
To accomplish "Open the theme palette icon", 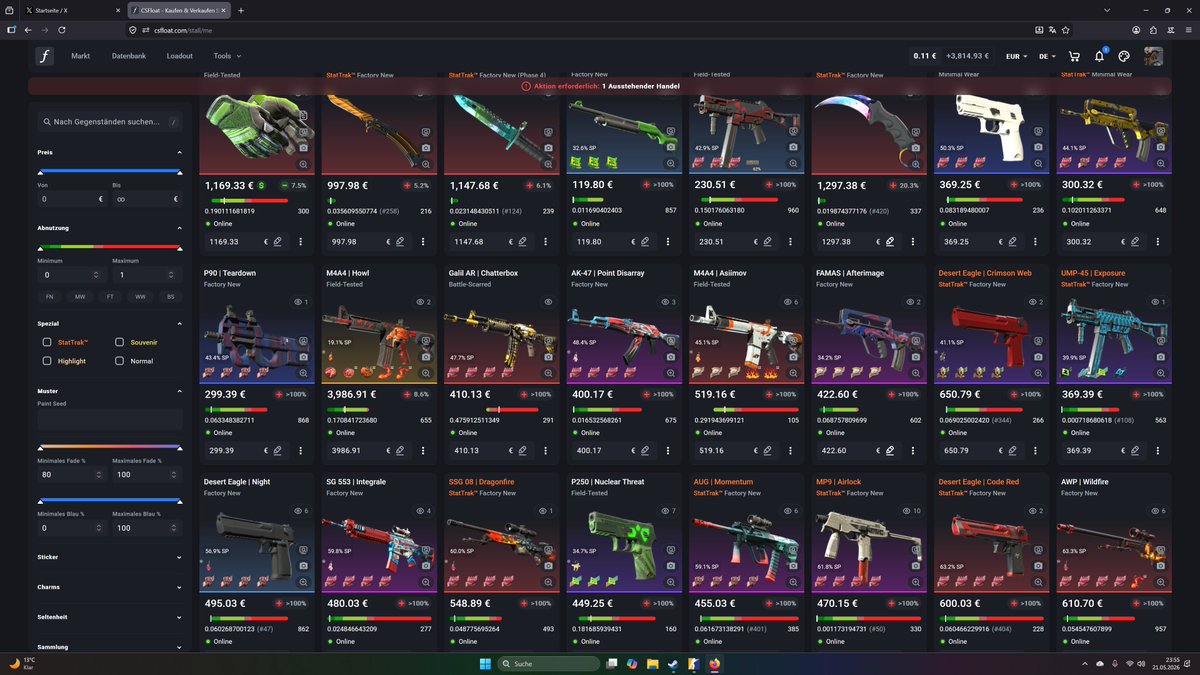I will 1124,56.
